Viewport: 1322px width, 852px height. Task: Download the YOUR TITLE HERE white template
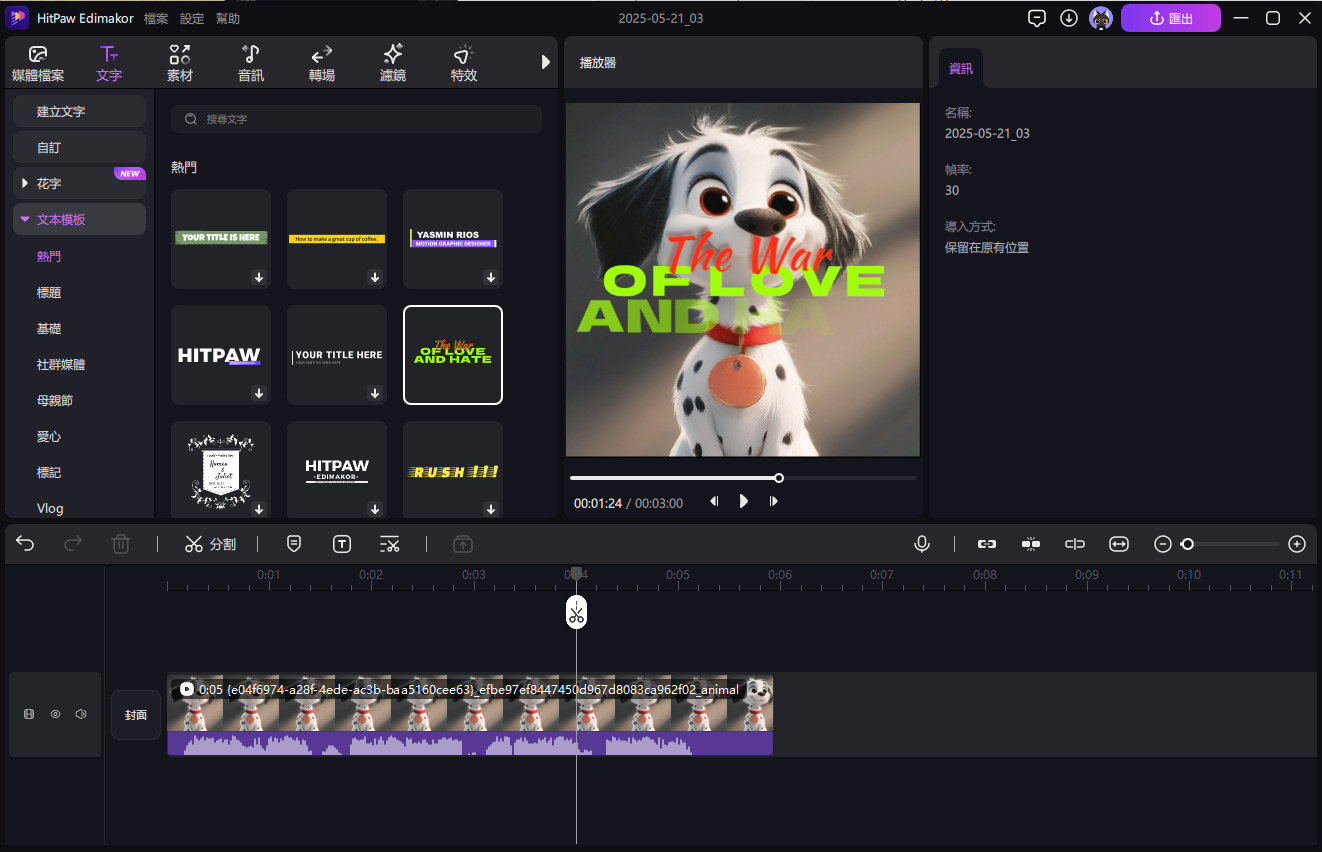375,393
